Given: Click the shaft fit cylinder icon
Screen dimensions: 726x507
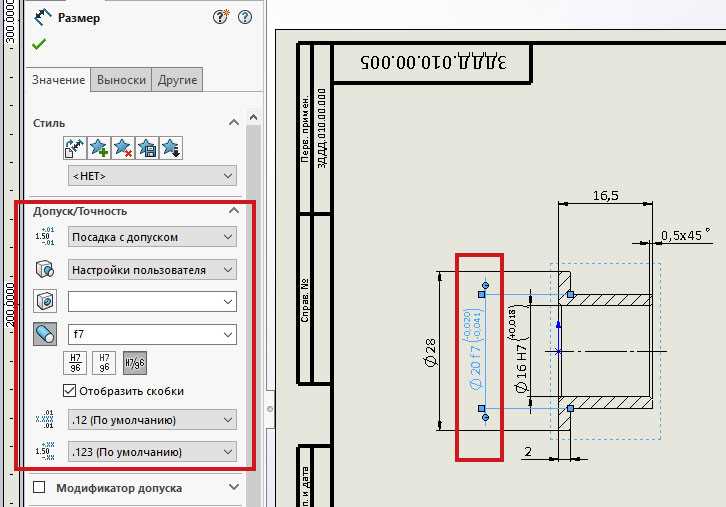Looking at the screenshot, I should pyautogui.click(x=45, y=334).
